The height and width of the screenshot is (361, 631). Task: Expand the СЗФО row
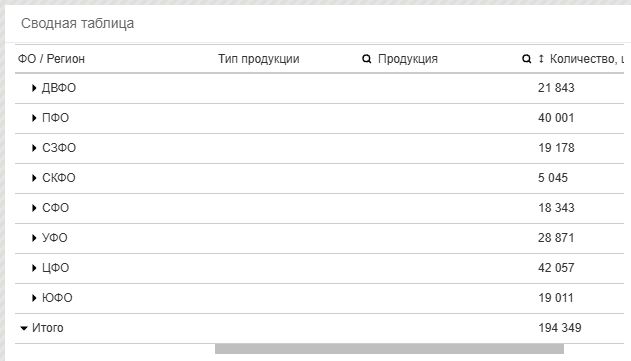pyautogui.click(x=34, y=148)
